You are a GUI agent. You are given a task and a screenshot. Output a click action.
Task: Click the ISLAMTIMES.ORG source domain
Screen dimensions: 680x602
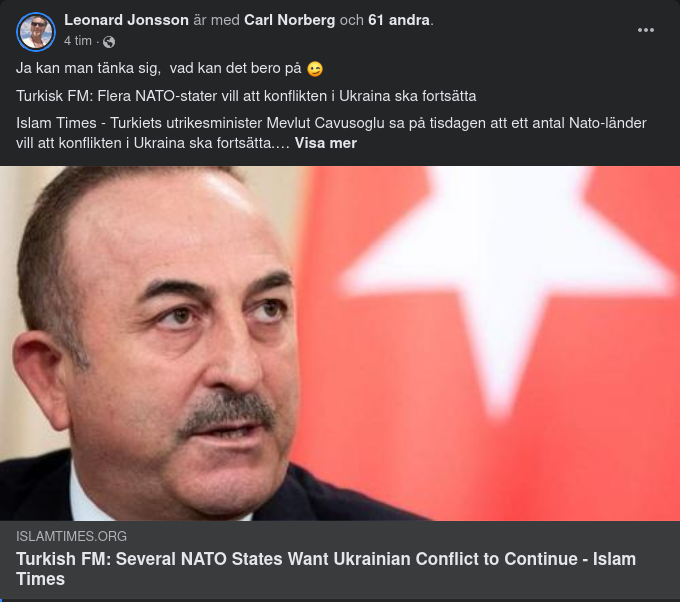72,537
